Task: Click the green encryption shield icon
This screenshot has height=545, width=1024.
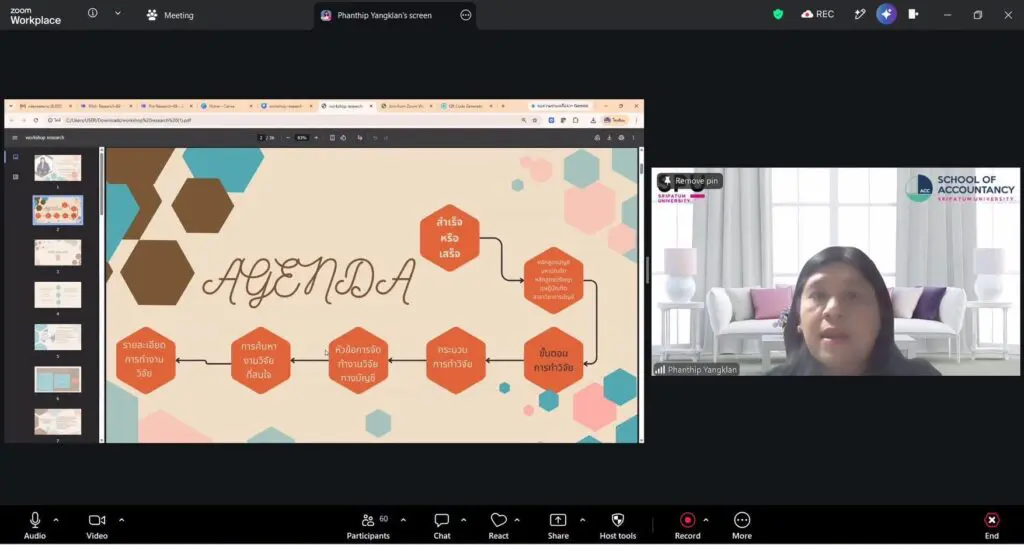Action: click(x=778, y=14)
